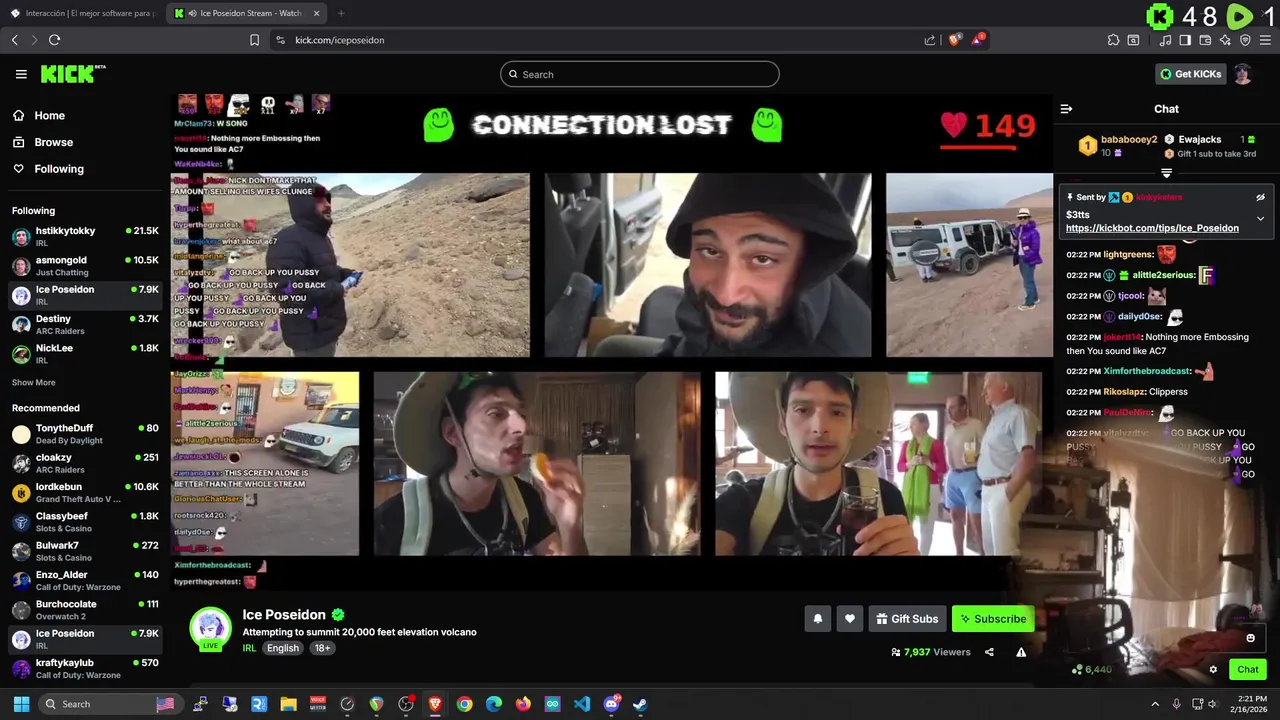Open the browser main menu icon
The width and height of the screenshot is (1280, 720).
(x=1266, y=40)
